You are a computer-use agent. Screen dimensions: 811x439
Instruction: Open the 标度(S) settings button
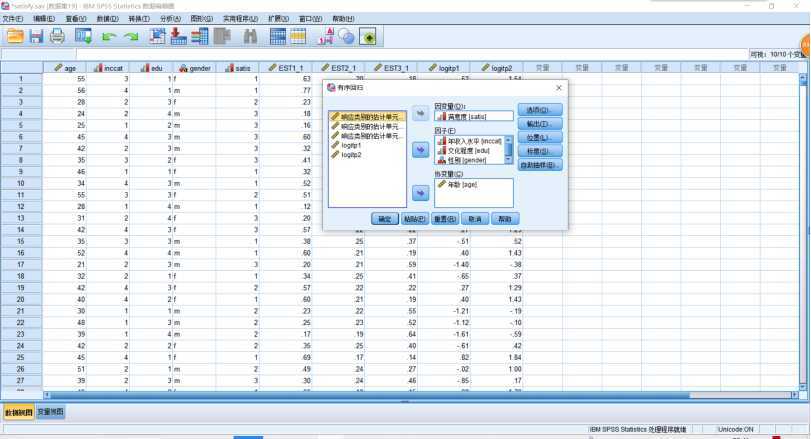pyautogui.click(x=539, y=151)
